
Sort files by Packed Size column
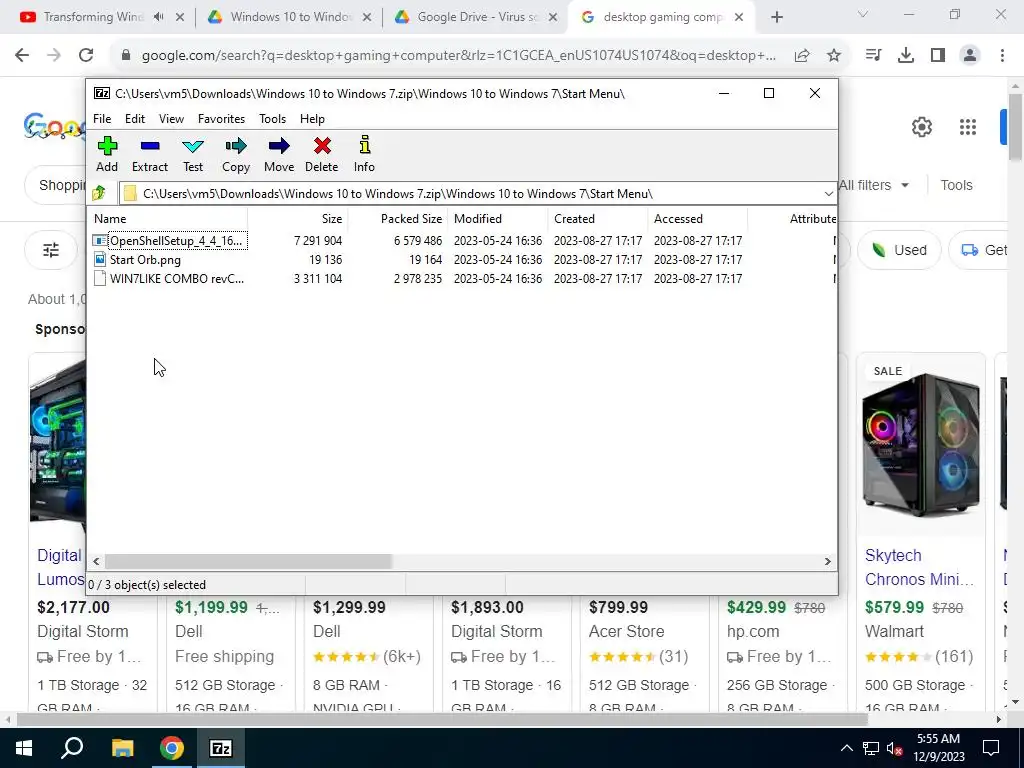pyautogui.click(x=398, y=219)
